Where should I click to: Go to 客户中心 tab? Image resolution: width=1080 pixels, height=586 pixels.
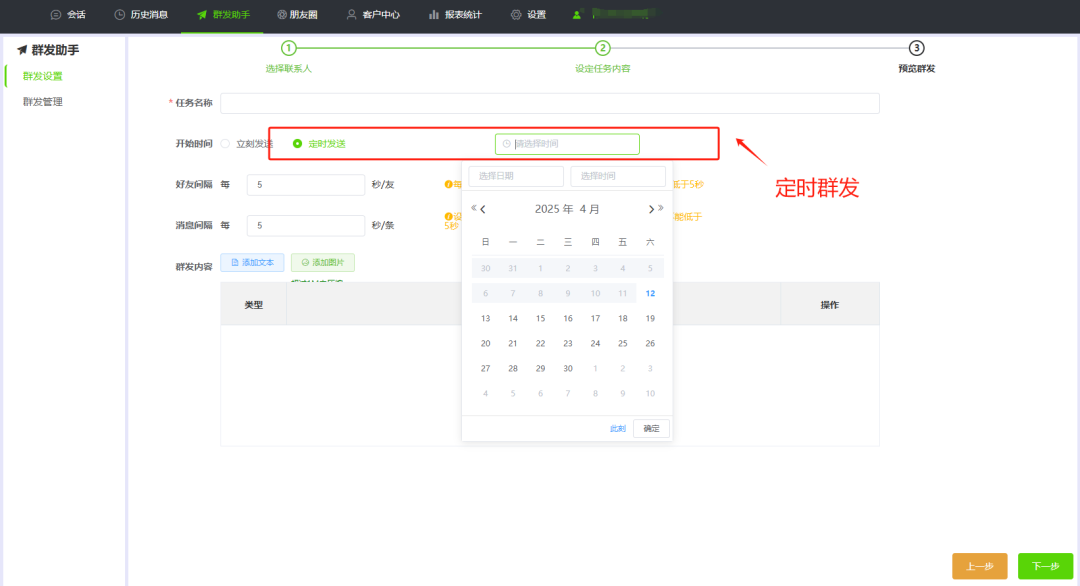(x=373, y=14)
